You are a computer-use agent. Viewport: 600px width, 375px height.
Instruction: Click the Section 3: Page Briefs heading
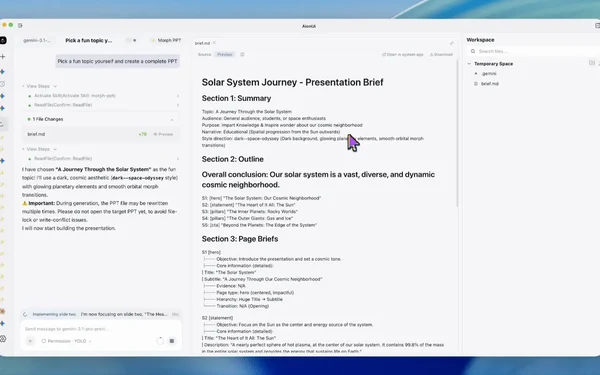tap(240, 239)
